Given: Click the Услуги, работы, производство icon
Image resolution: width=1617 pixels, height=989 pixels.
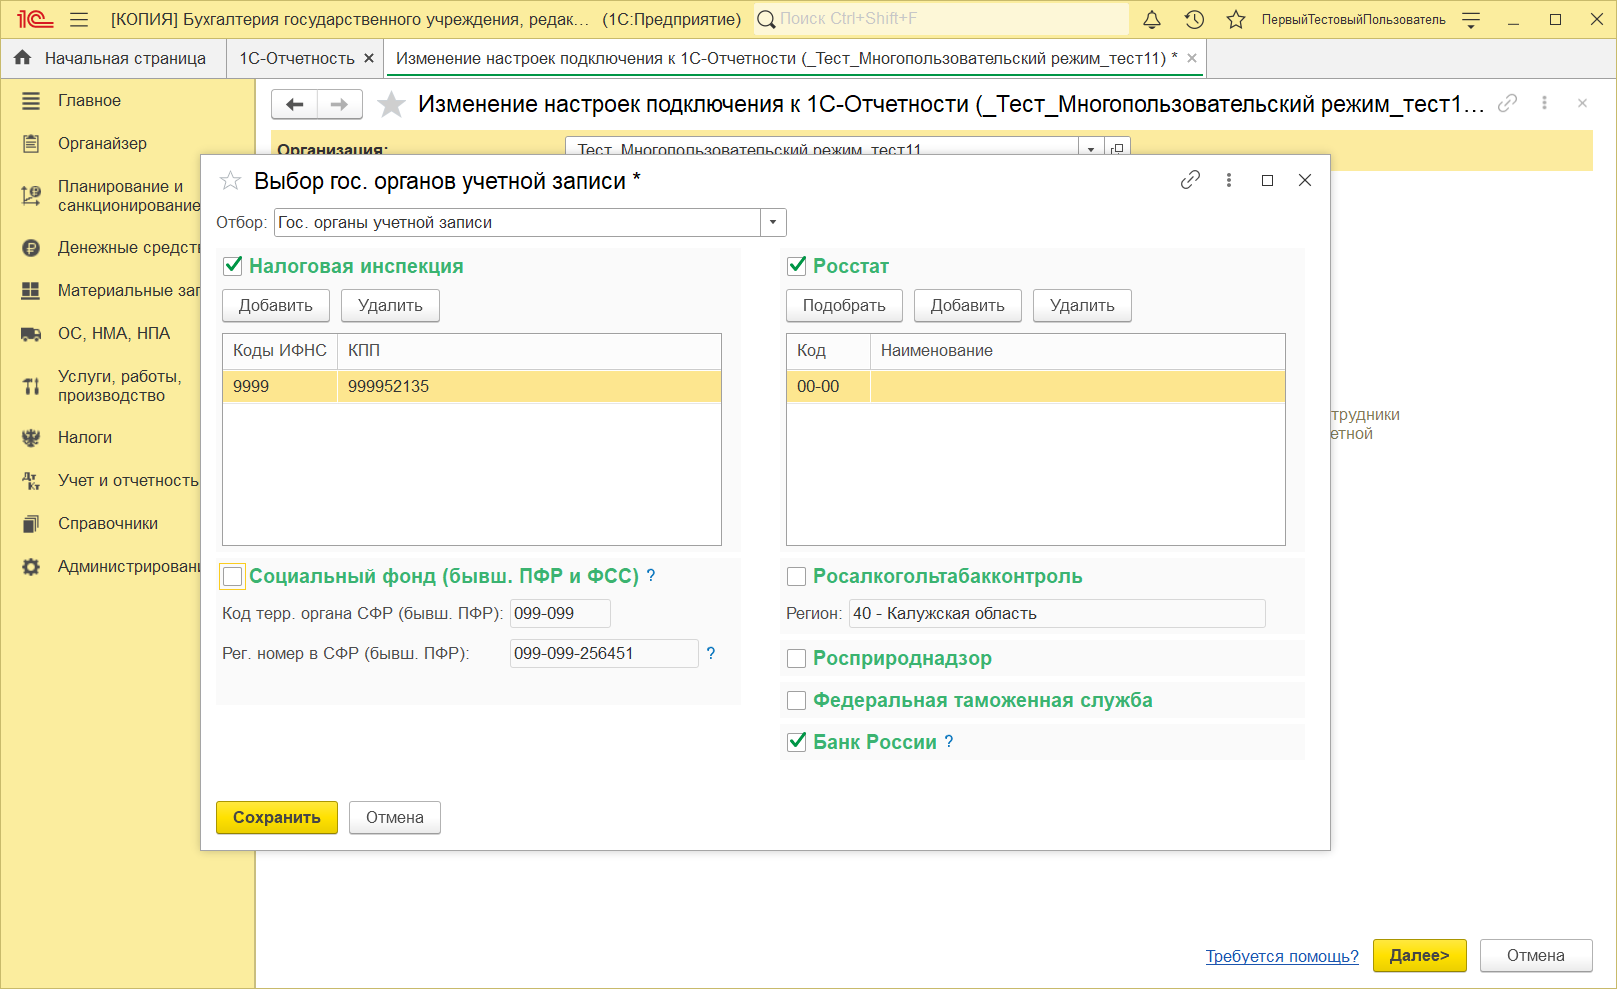Looking at the screenshot, I should (x=31, y=386).
